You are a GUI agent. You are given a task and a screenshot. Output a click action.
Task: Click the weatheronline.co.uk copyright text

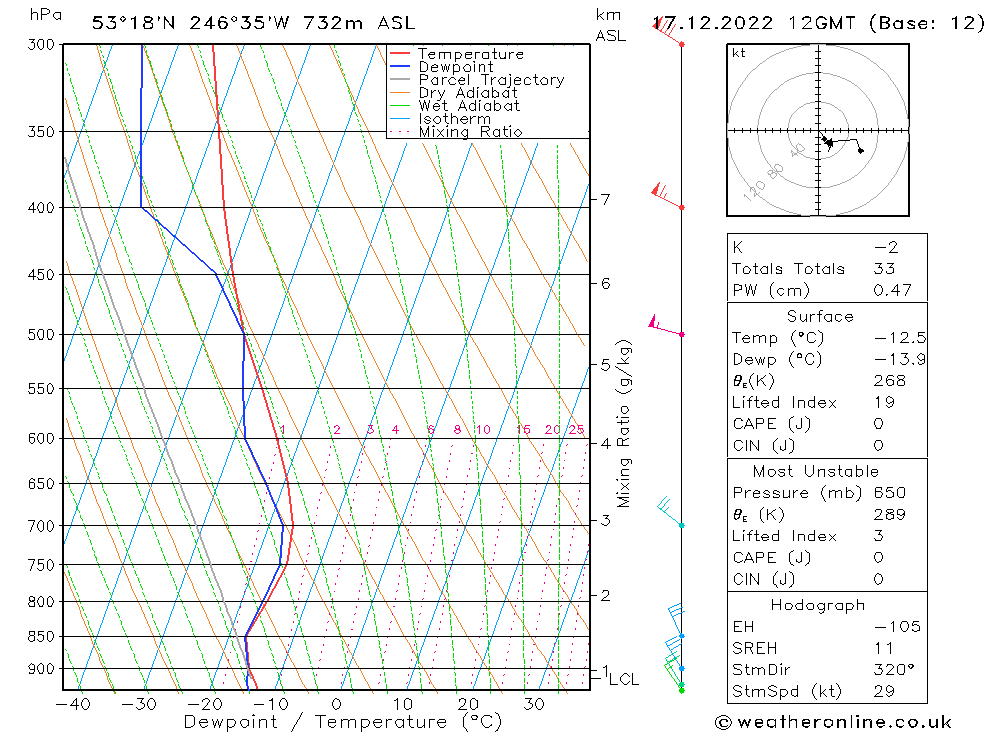point(833,722)
